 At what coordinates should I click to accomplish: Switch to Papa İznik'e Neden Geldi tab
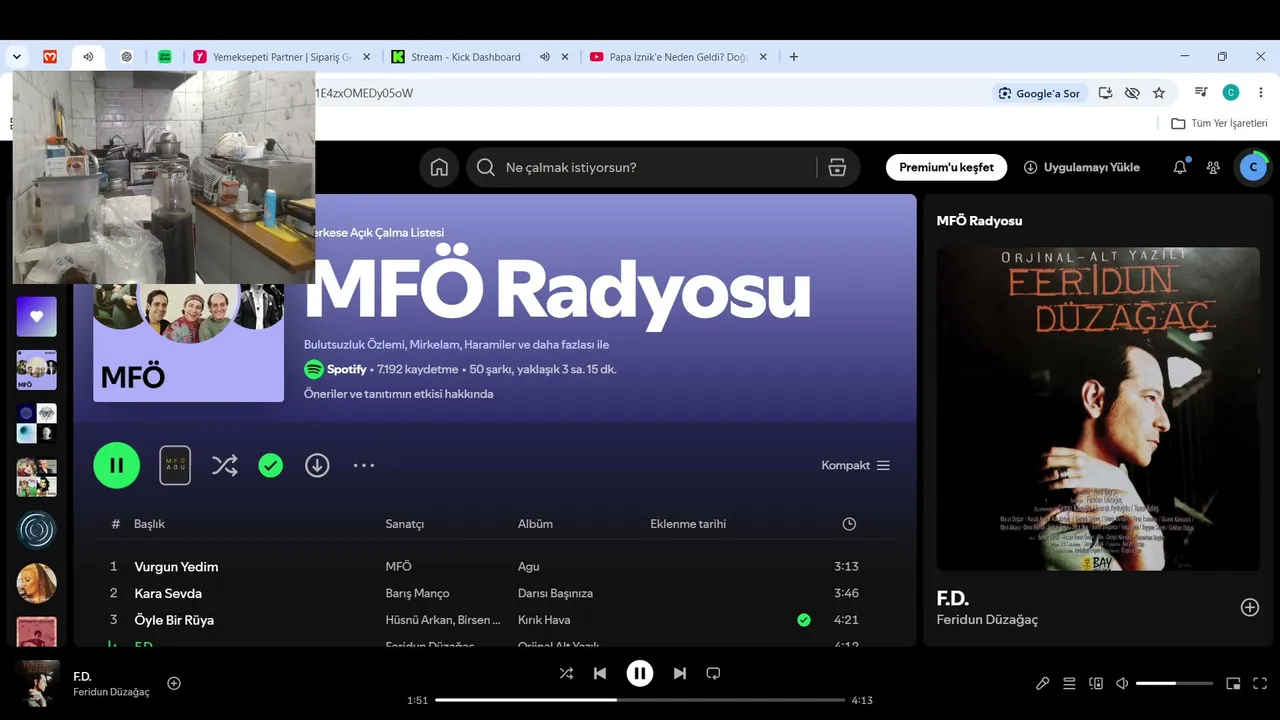(679, 57)
